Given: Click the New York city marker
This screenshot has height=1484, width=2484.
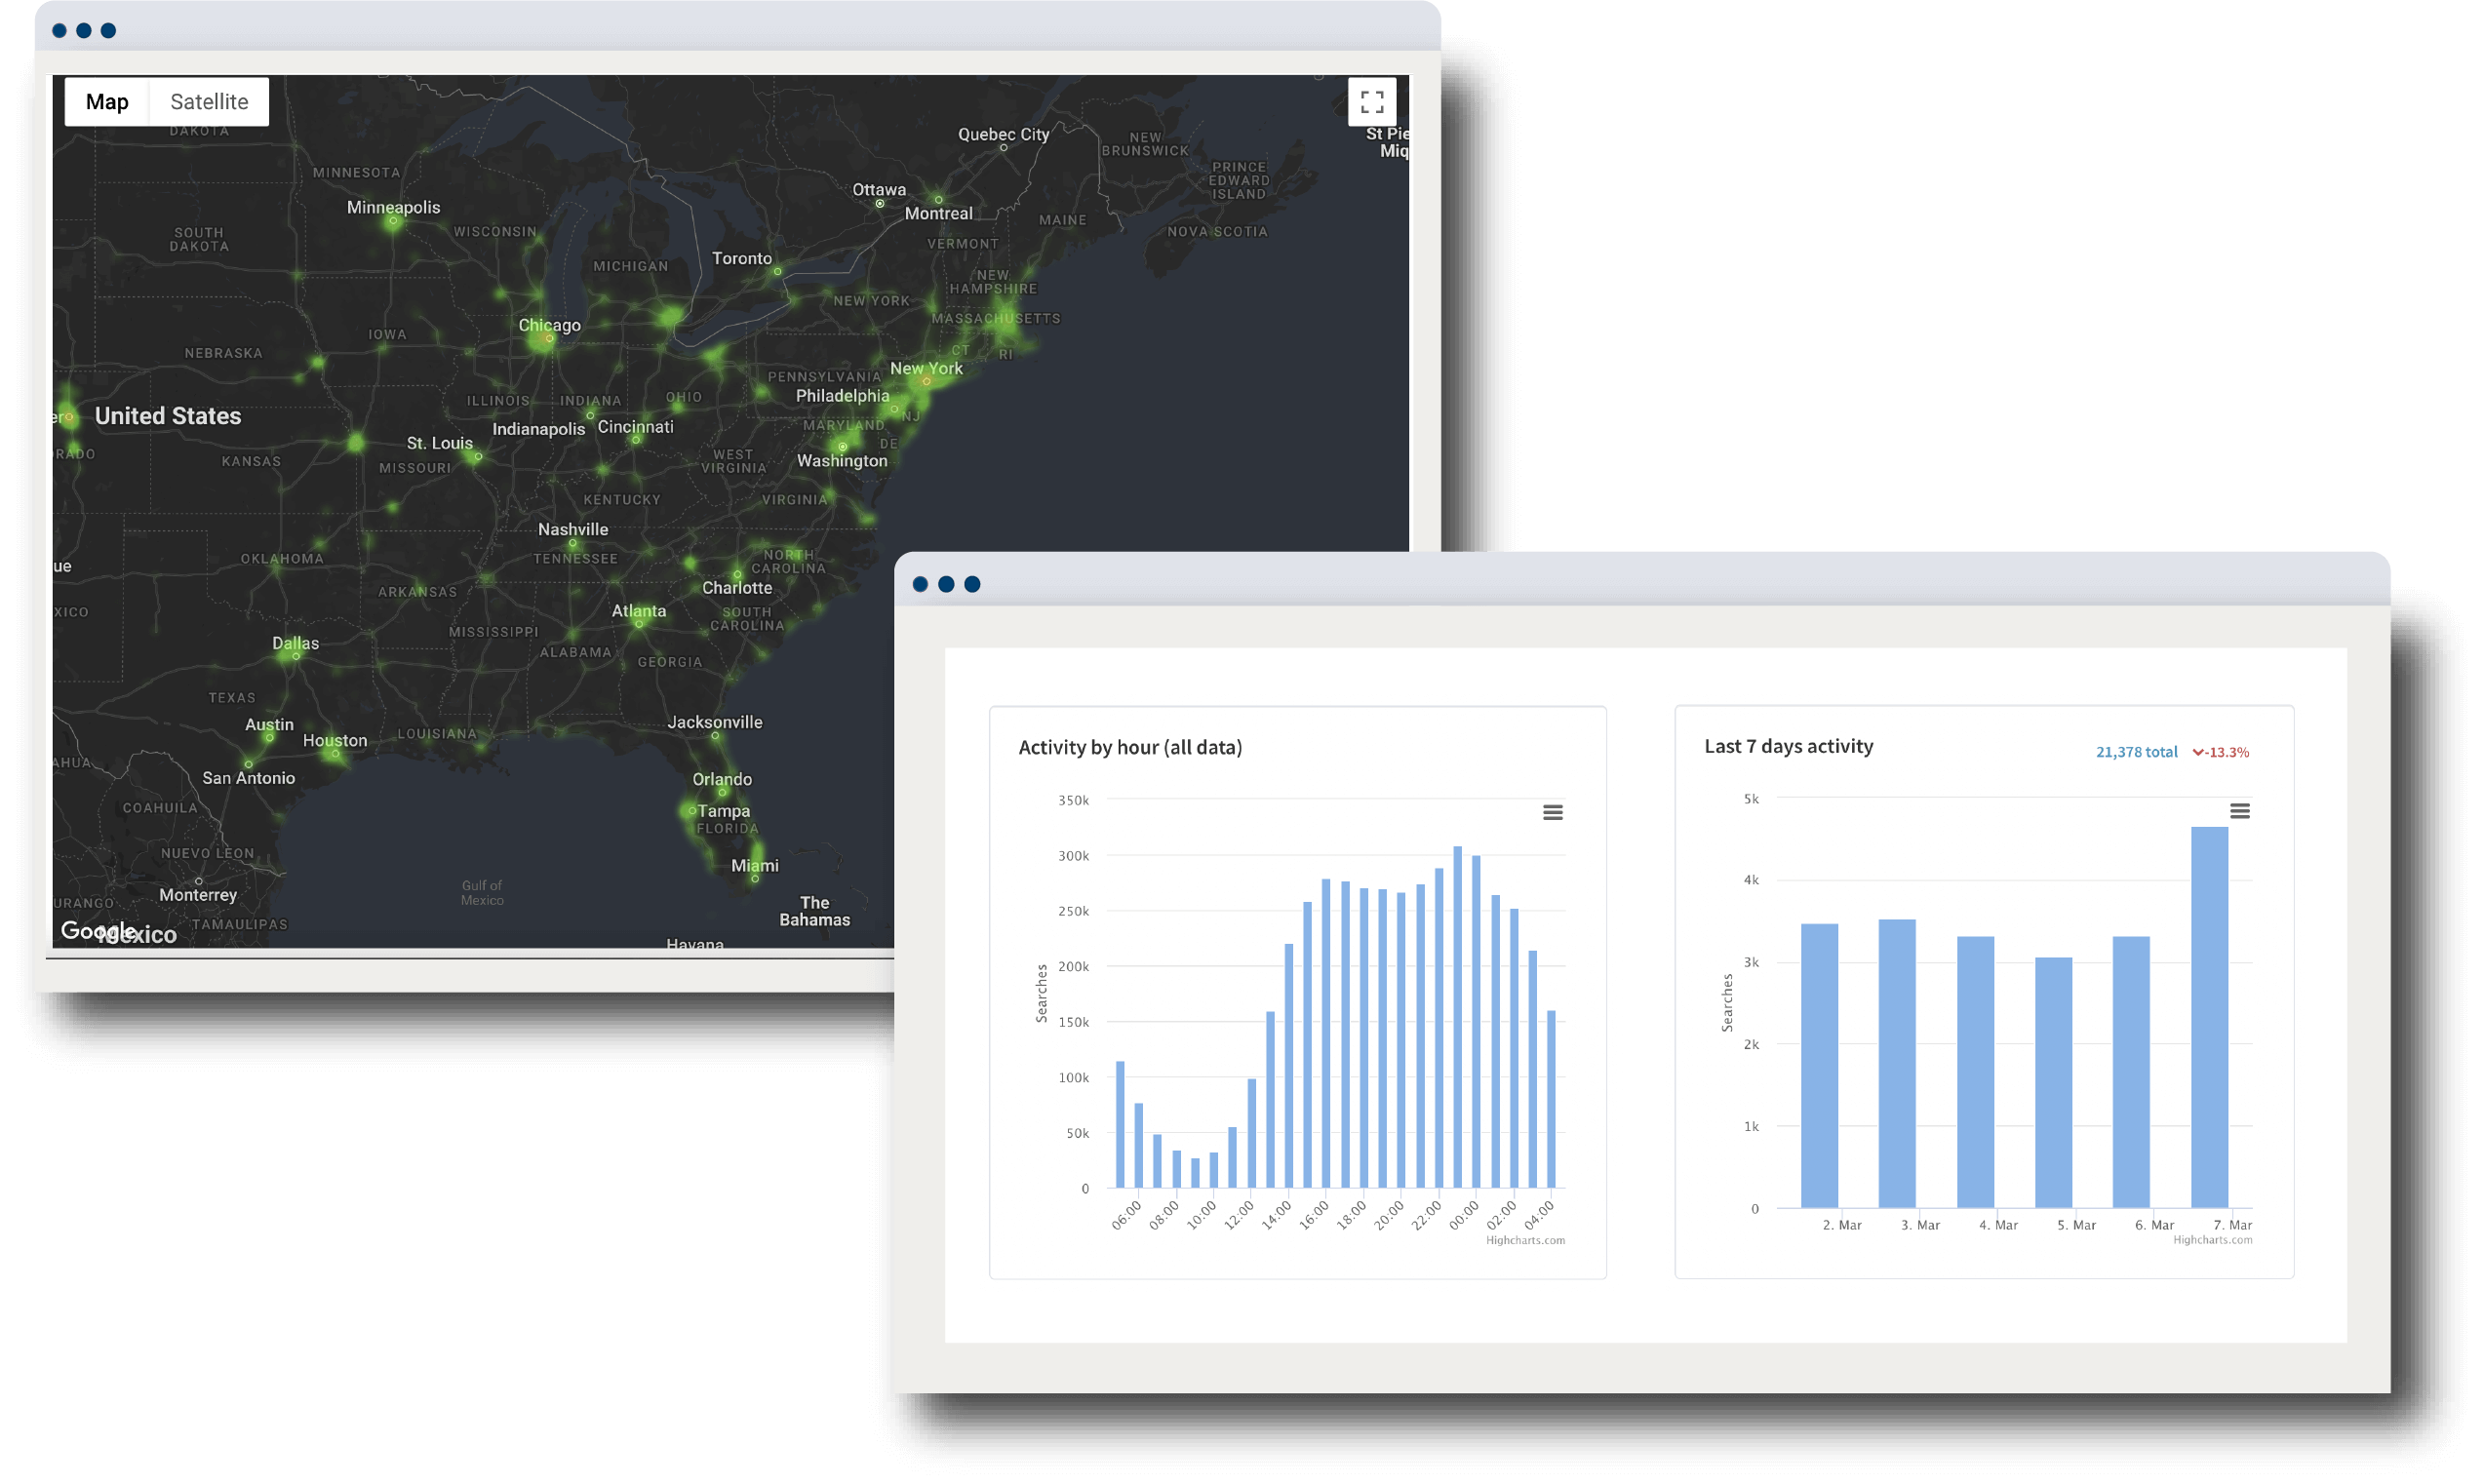Looking at the screenshot, I should point(927,382).
